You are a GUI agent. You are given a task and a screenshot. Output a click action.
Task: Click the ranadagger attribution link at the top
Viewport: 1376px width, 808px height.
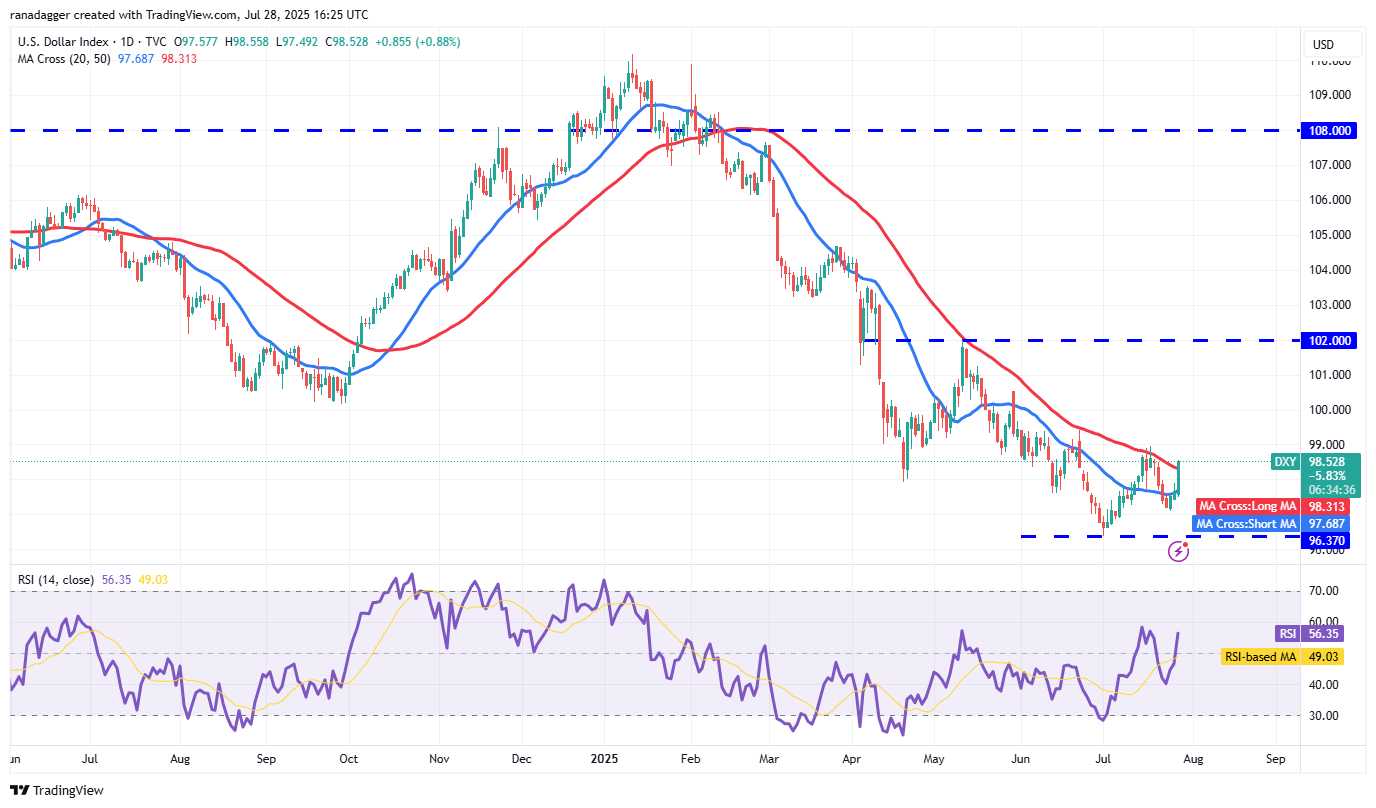[x=40, y=14]
